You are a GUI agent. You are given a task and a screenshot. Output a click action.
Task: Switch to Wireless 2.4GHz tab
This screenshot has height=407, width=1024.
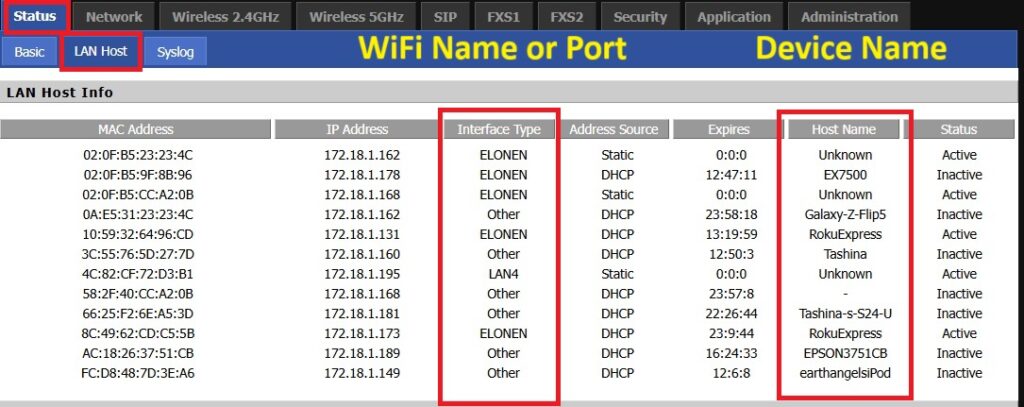tap(226, 16)
